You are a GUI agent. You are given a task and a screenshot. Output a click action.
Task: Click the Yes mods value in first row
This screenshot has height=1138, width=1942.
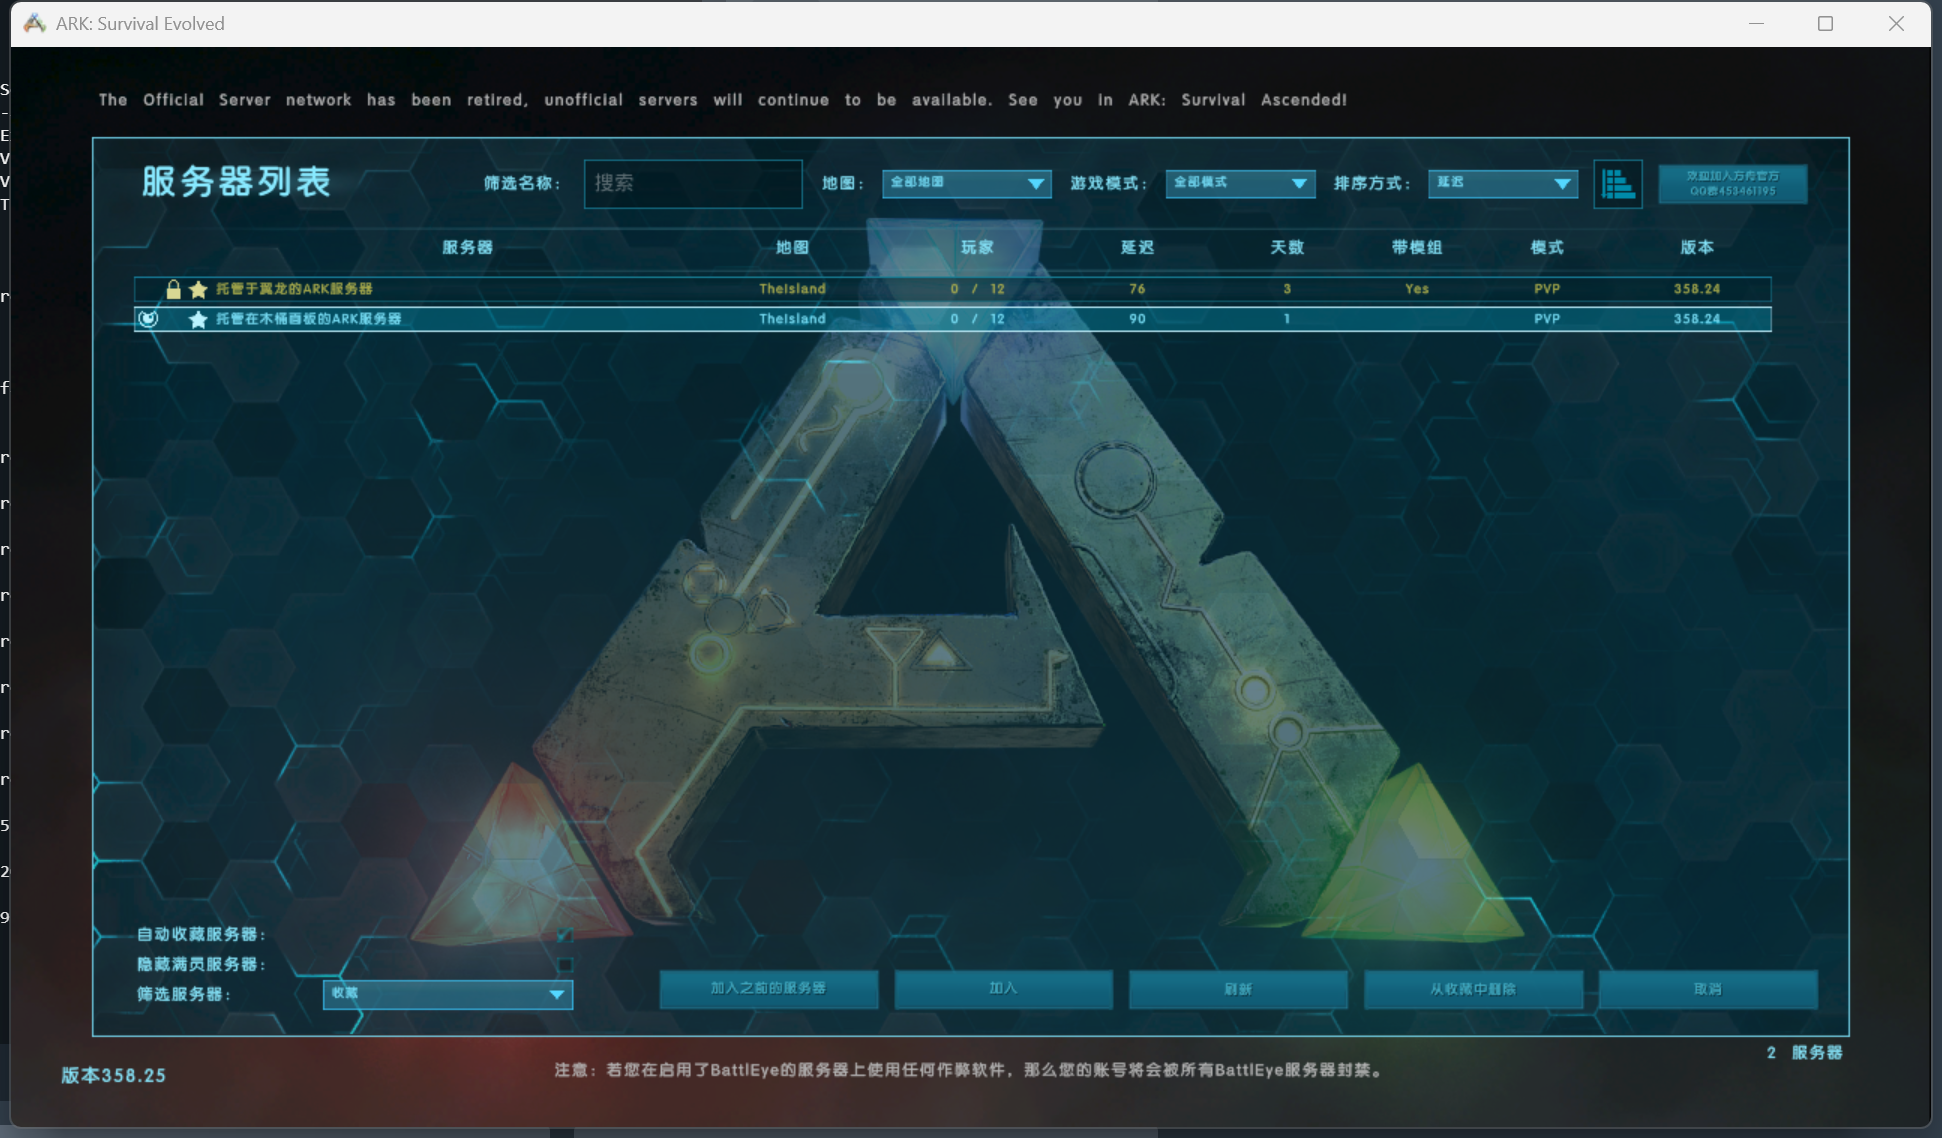pyautogui.click(x=1417, y=289)
